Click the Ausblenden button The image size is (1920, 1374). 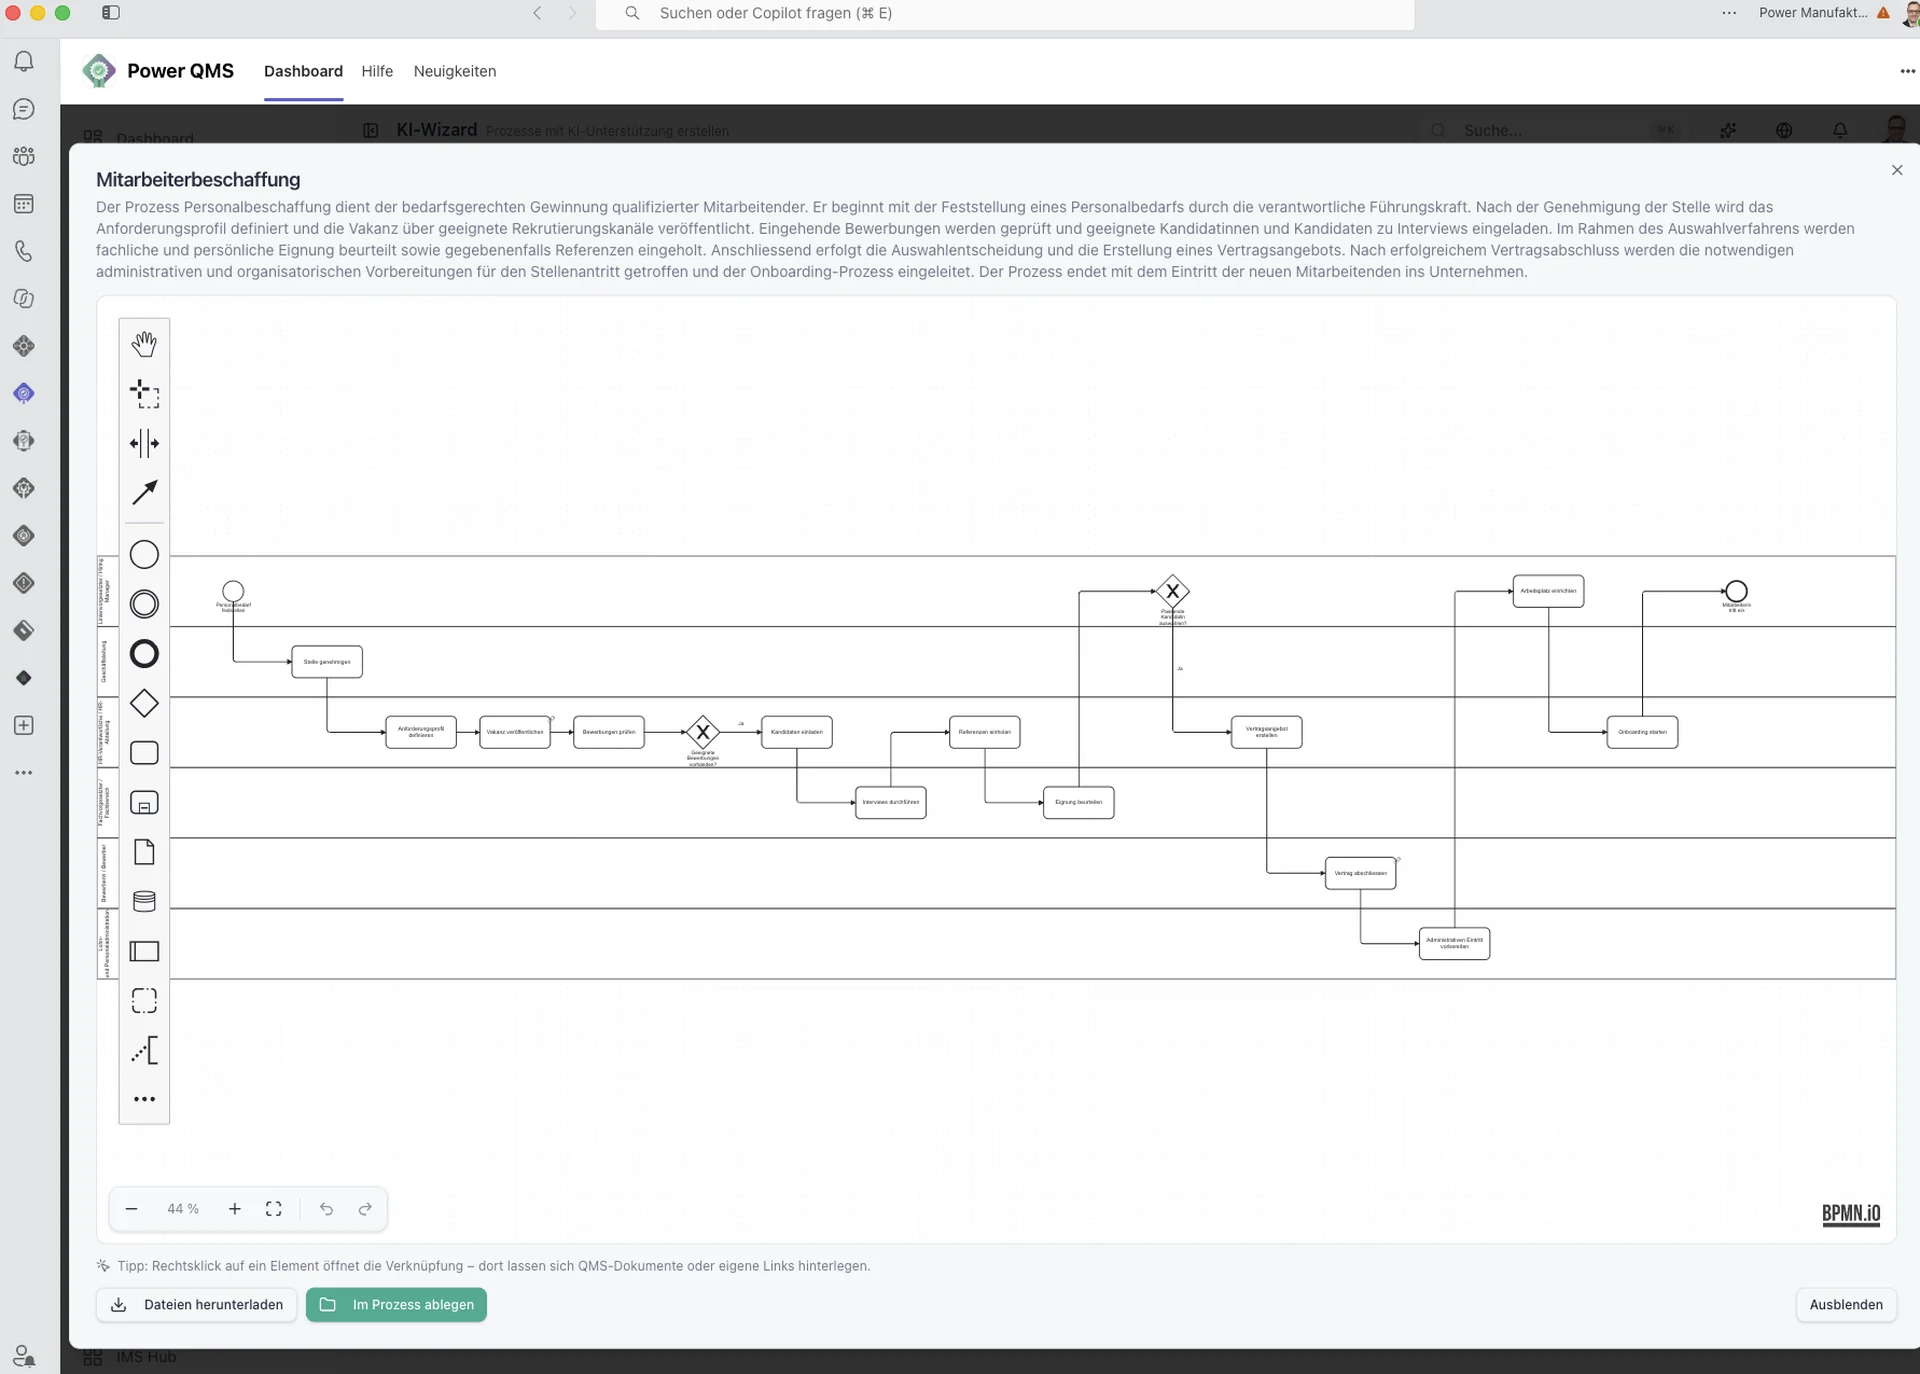coord(1846,1305)
